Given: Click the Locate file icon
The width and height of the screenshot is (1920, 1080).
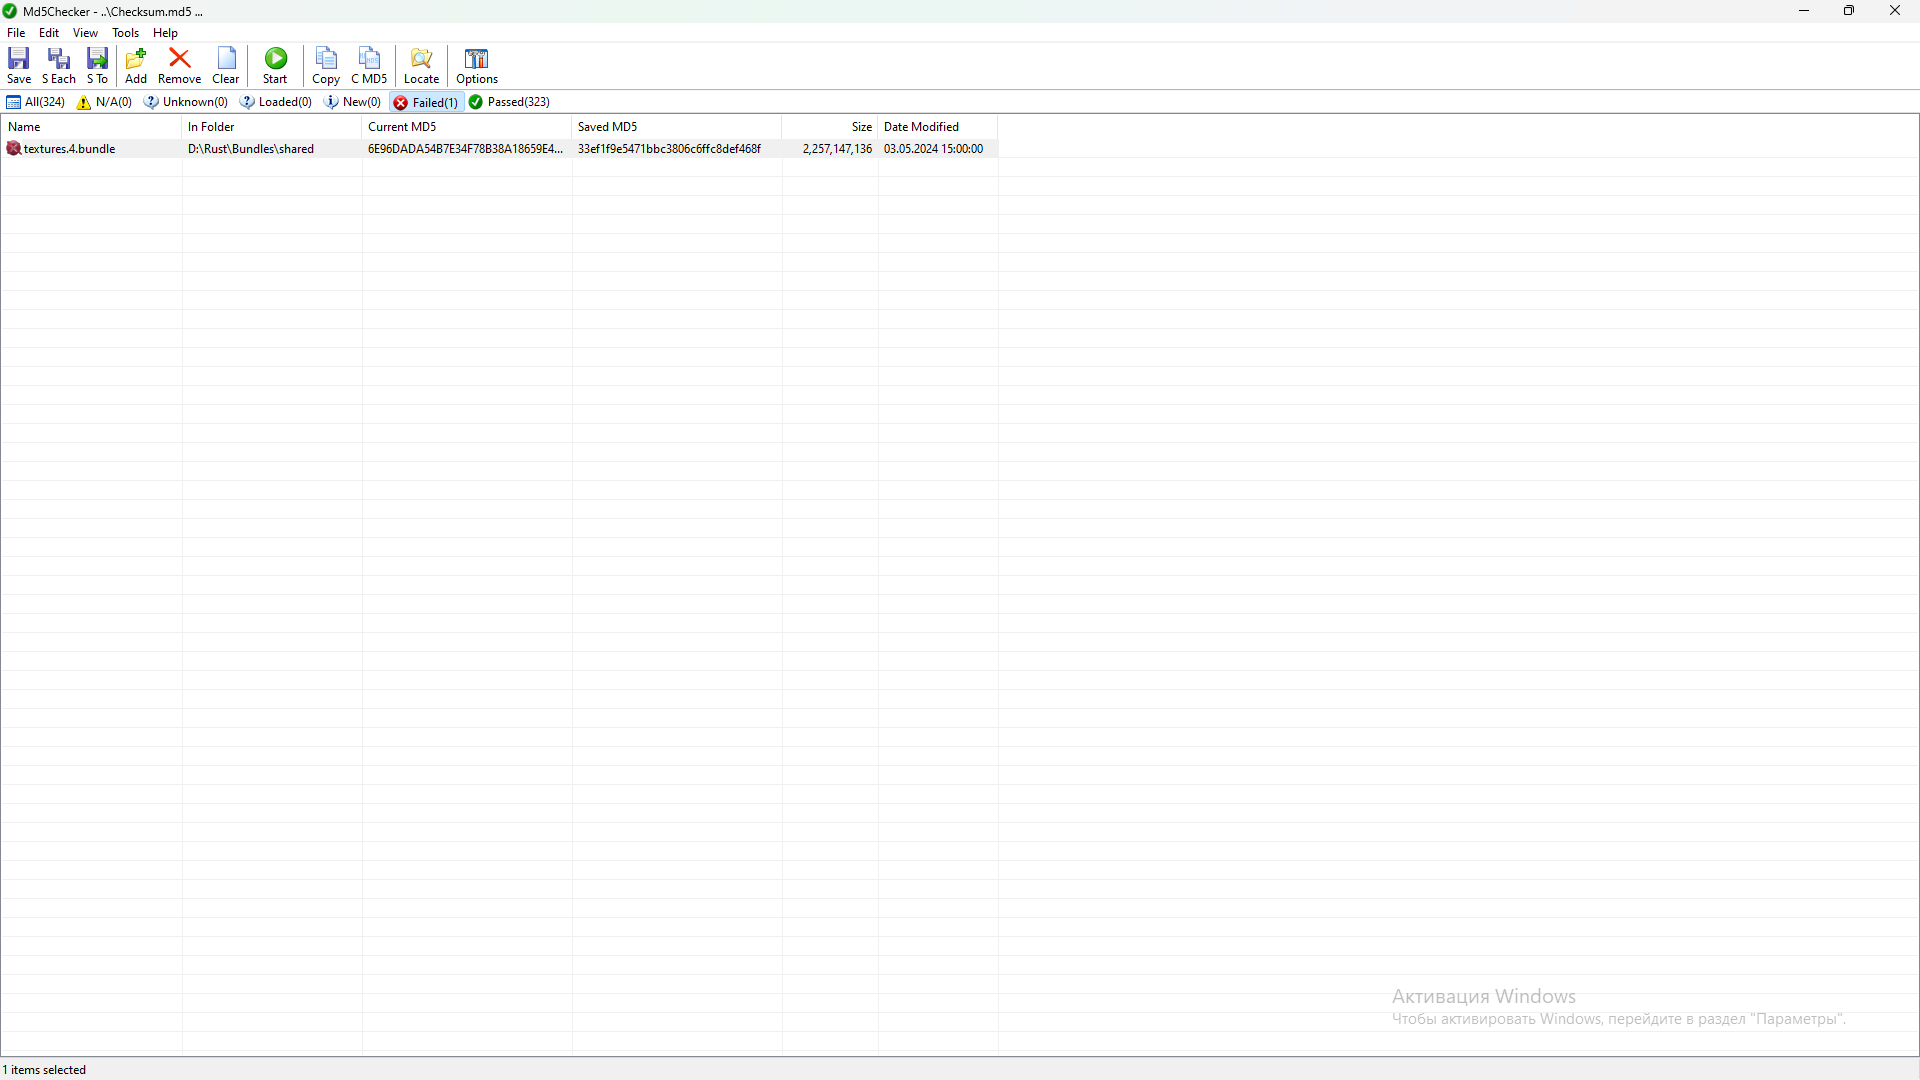Looking at the screenshot, I should [x=421, y=65].
